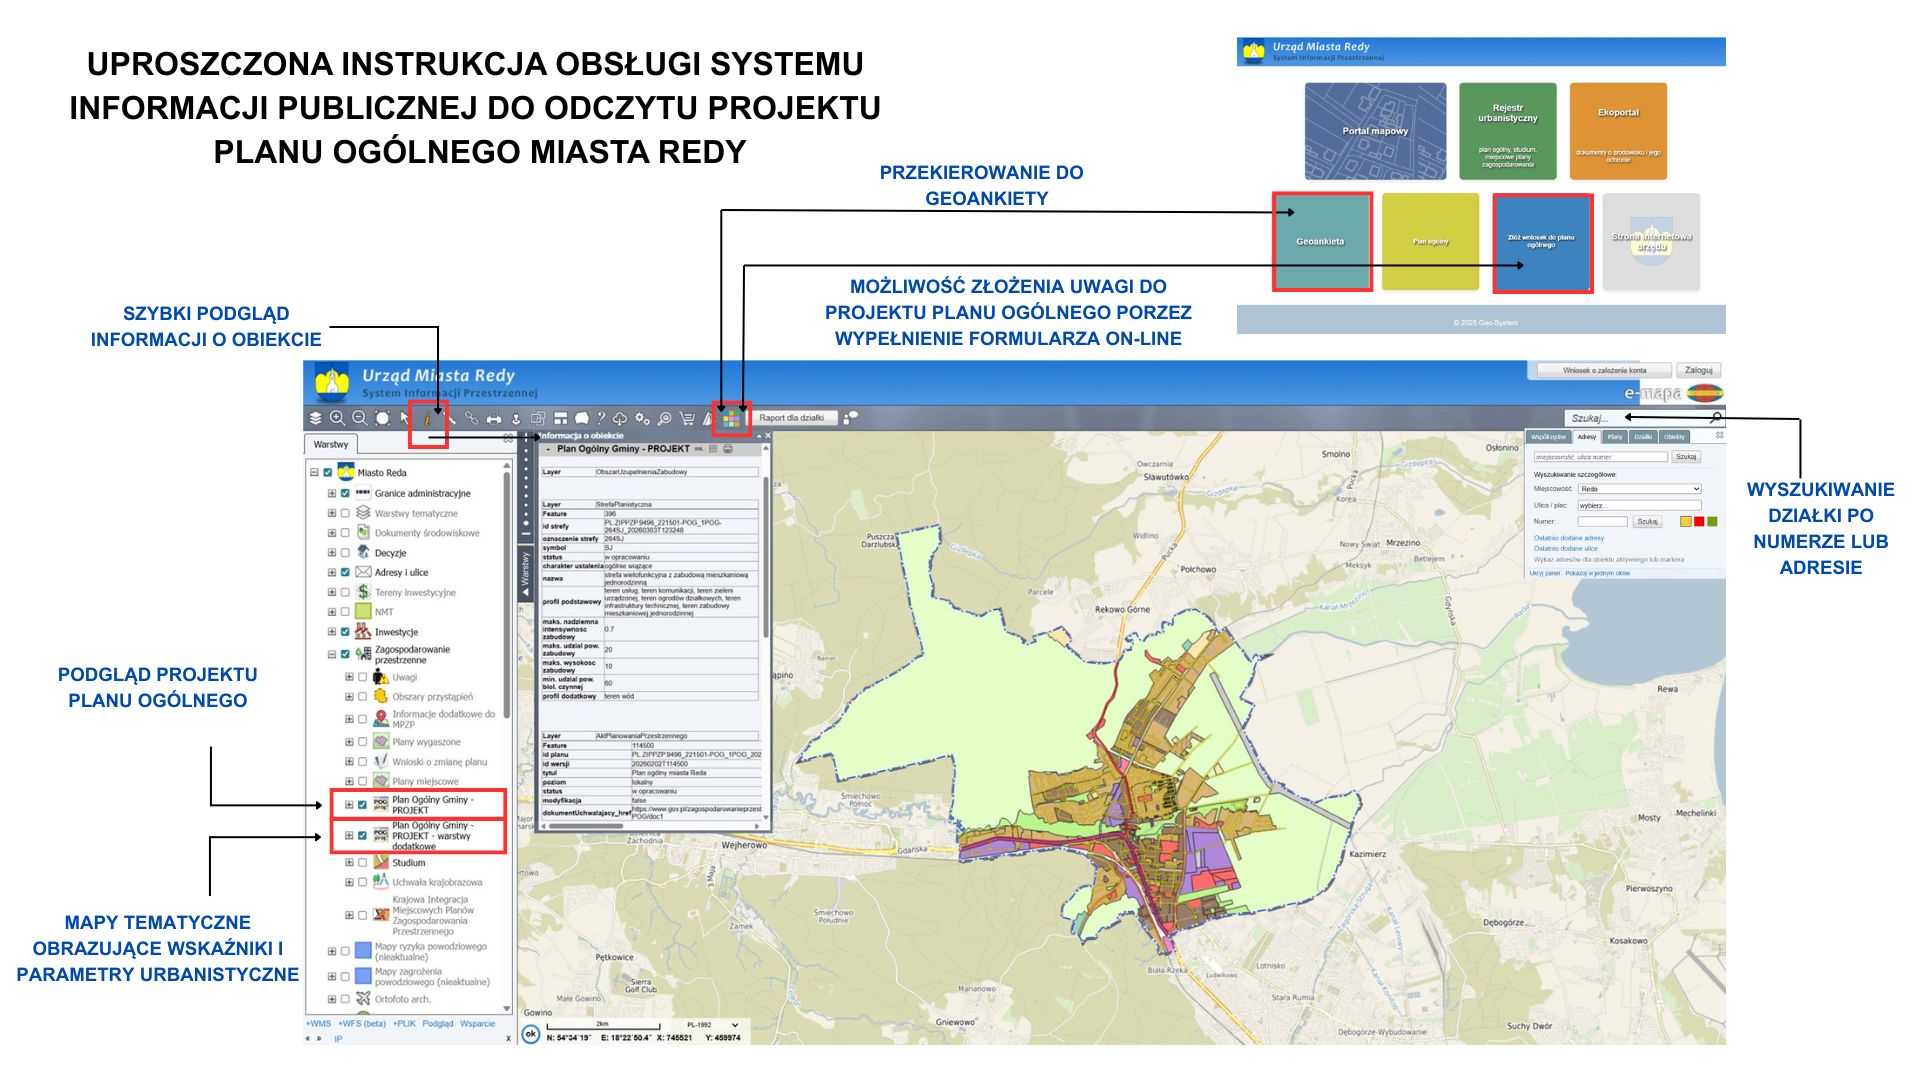Click the zoom out magnifier tool
The height and width of the screenshot is (1080, 1920).
(360, 418)
